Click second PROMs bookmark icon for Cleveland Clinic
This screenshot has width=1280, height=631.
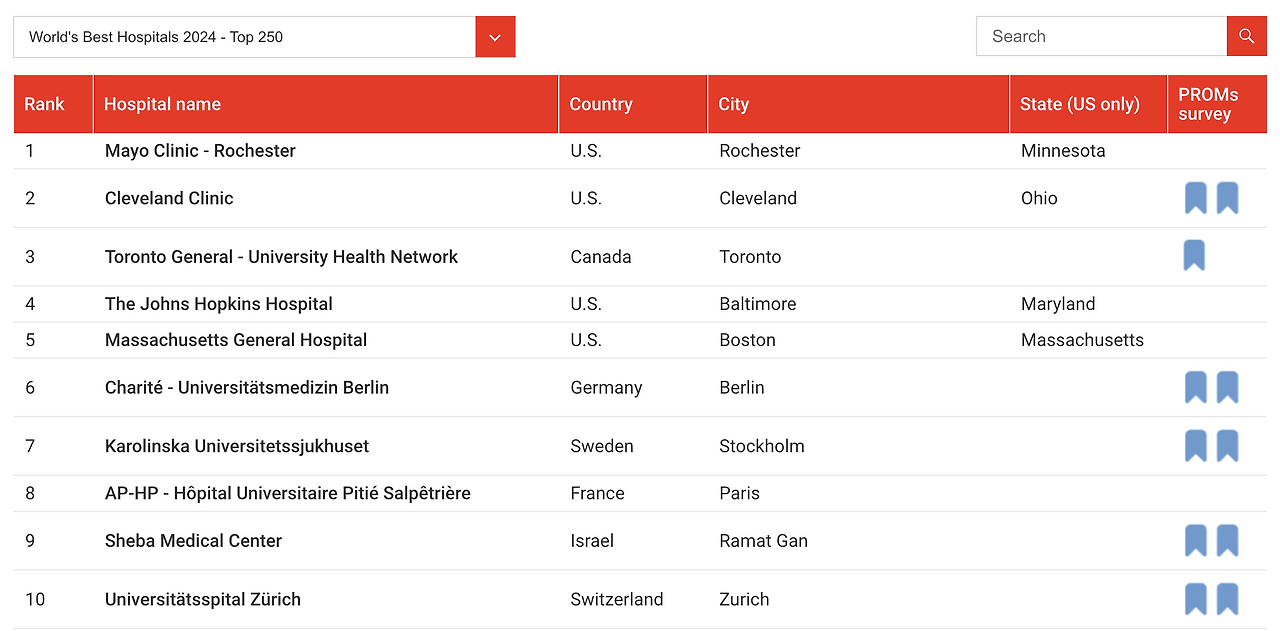(1228, 198)
